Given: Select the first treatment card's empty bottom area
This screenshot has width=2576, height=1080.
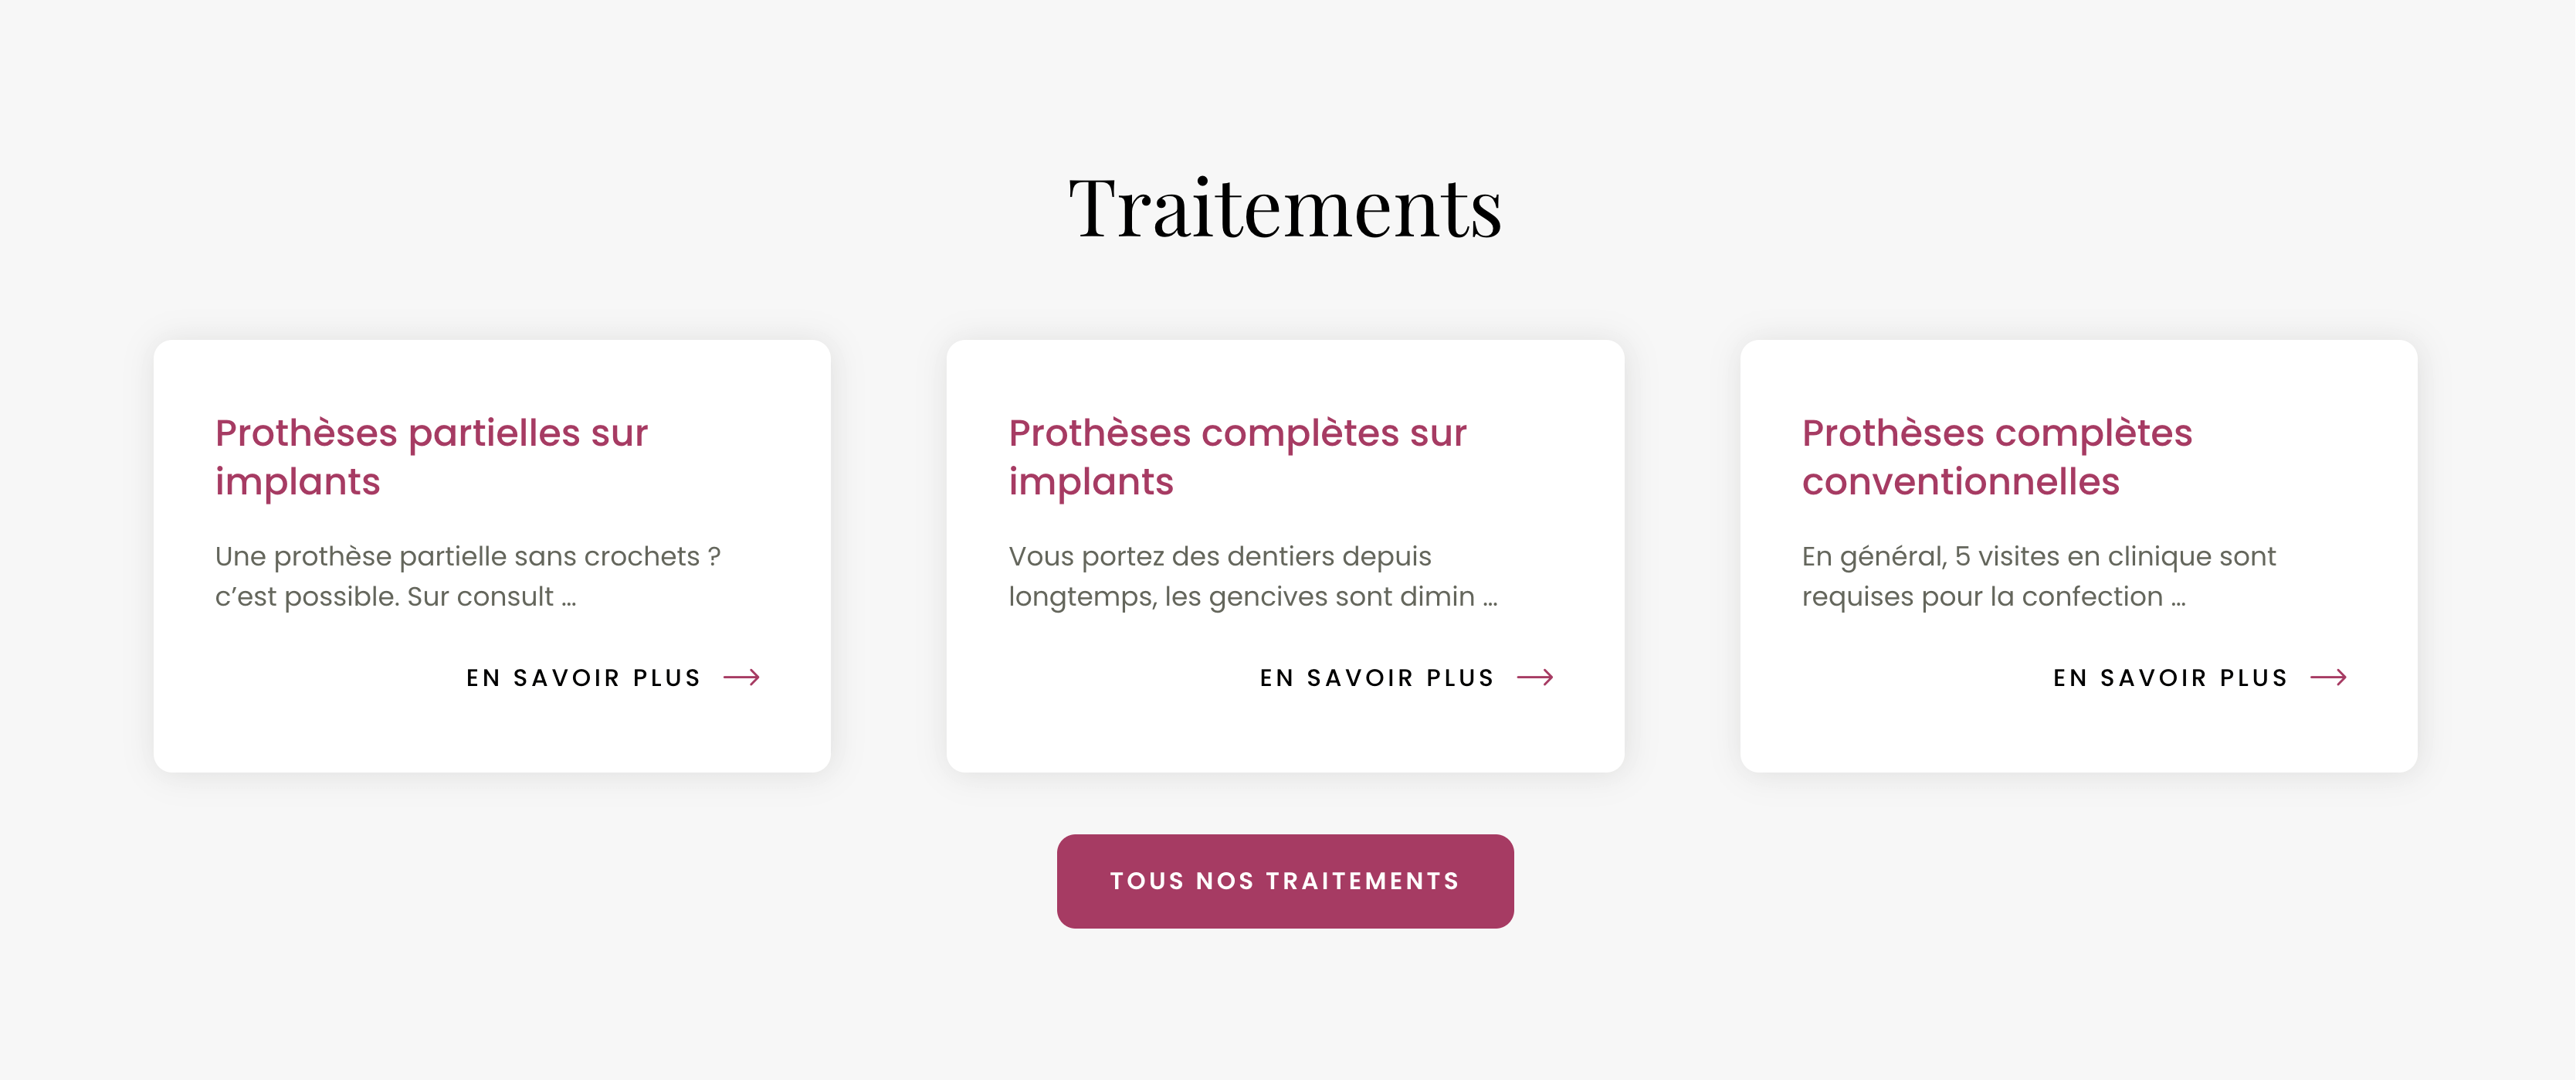Looking at the screenshot, I should [x=491, y=735].
